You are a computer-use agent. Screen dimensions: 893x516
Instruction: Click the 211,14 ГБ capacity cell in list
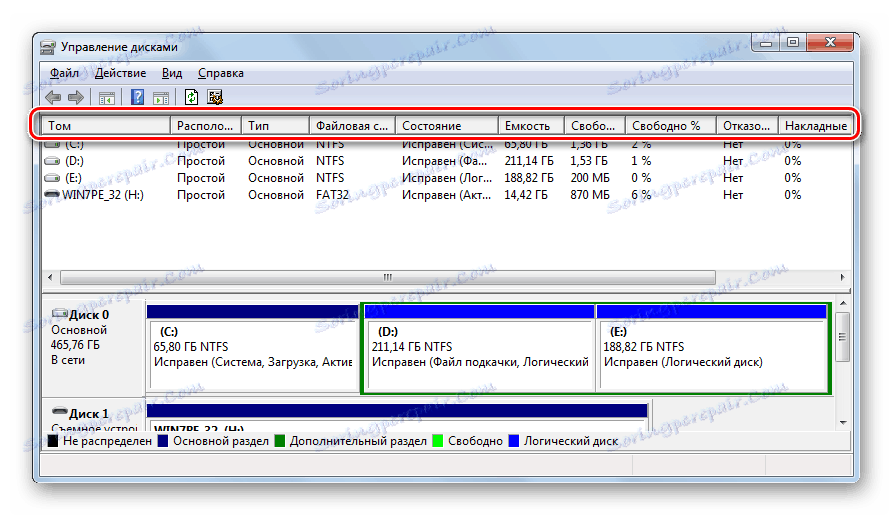(529, 161)
